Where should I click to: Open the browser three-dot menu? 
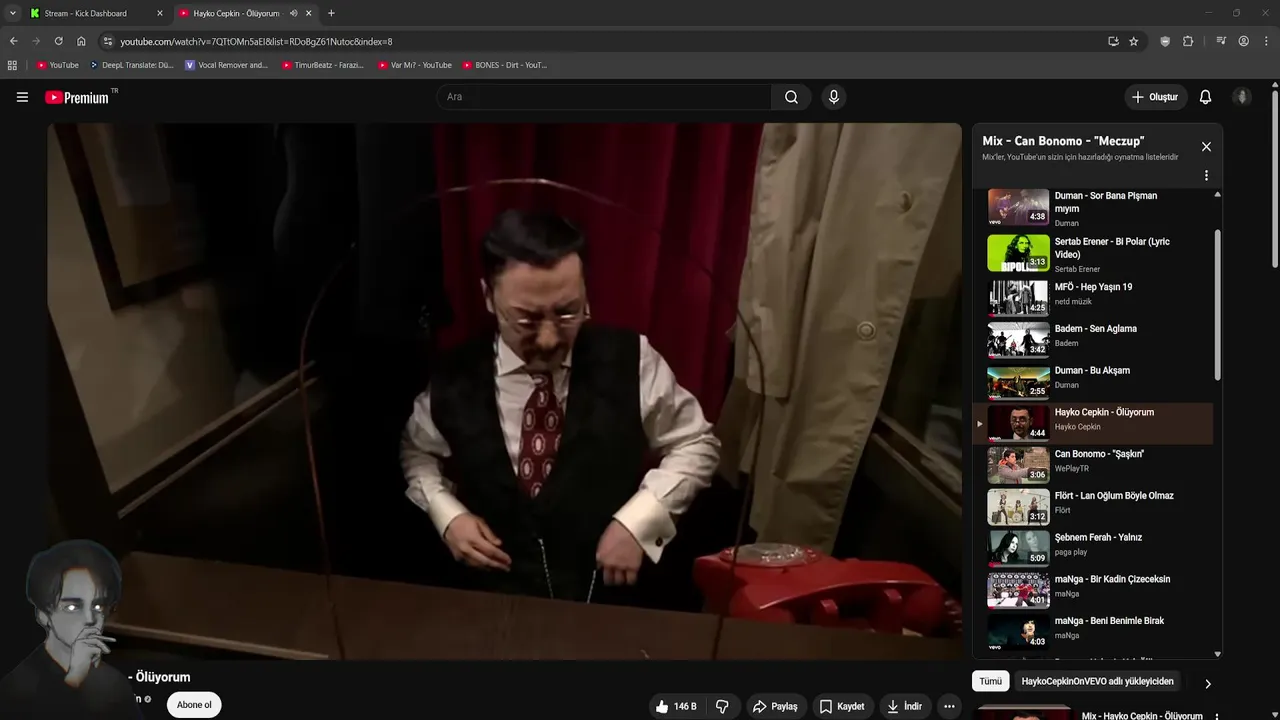pyautogui.click(x=1267, y=41)
